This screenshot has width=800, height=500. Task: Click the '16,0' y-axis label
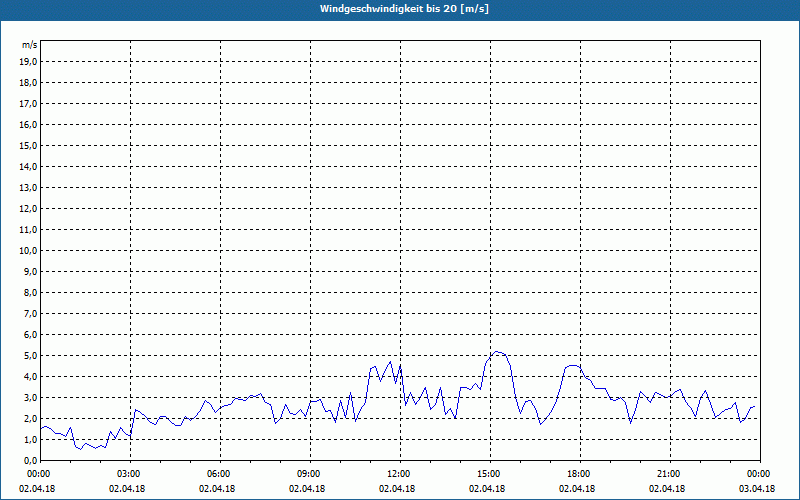click(28, 124)
